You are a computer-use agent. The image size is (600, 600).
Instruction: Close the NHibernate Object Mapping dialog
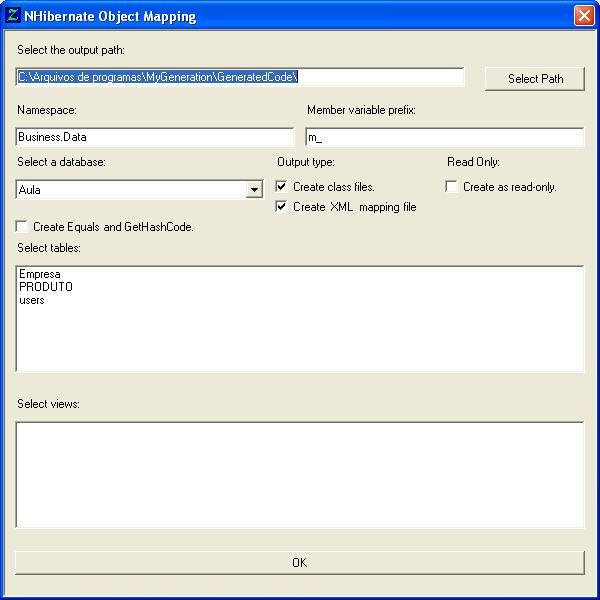[584, 16]
